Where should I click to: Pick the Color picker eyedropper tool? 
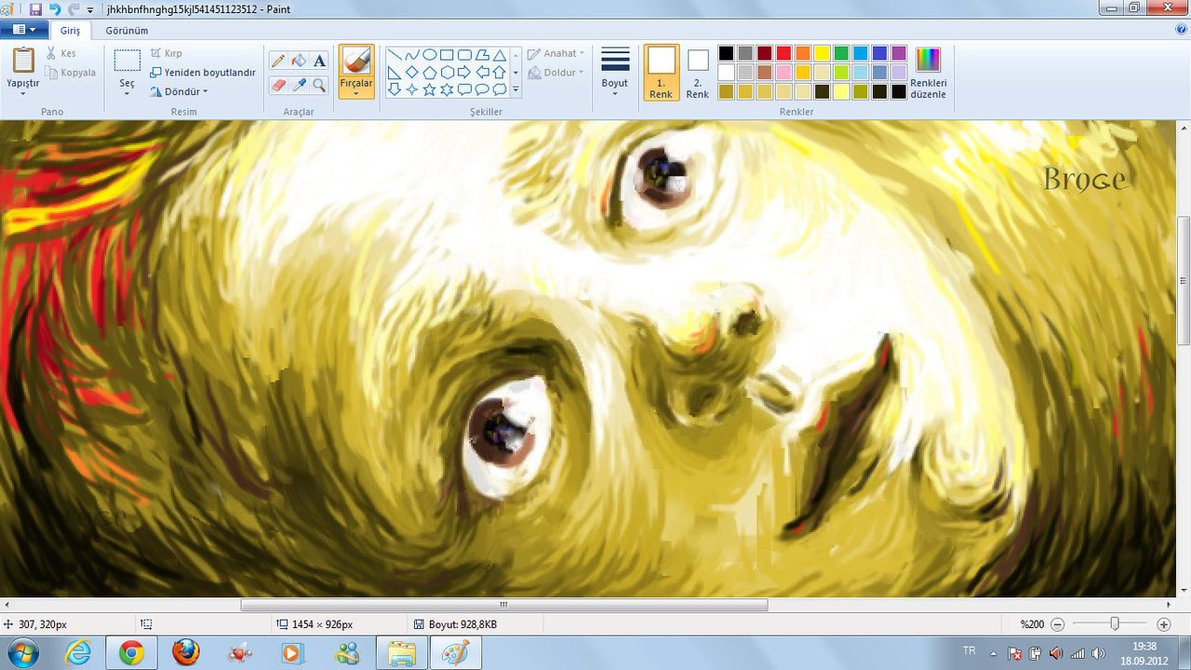pos(298,85)
